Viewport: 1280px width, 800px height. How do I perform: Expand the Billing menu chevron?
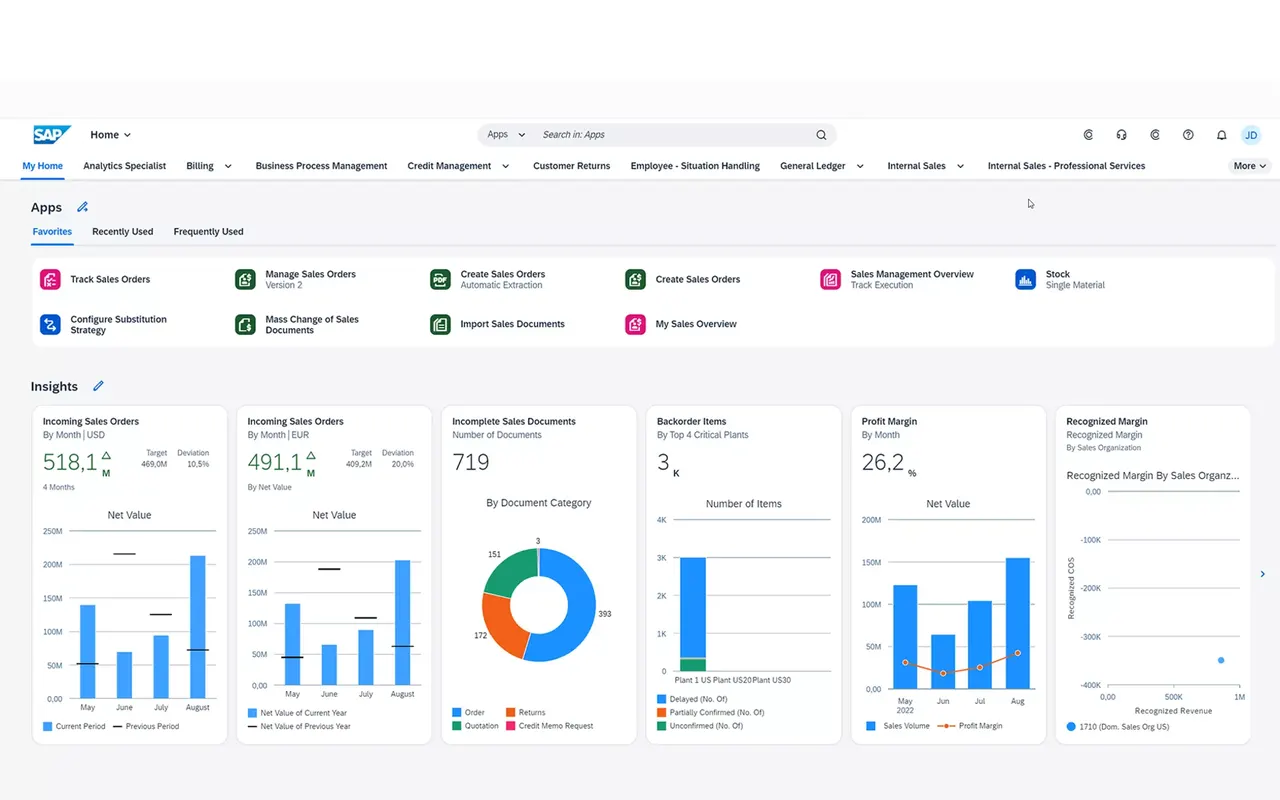pyautogui.click(x=228, y=166)
